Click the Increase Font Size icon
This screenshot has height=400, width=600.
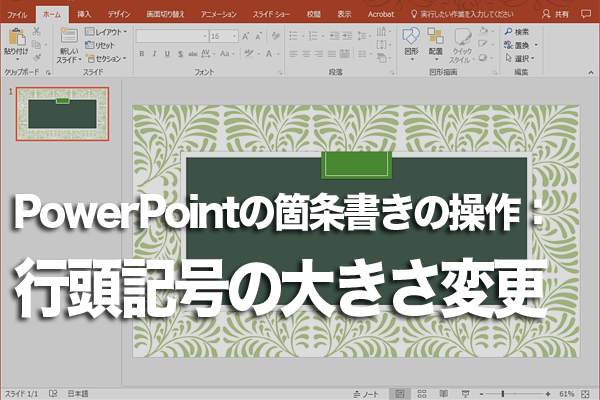click(x=246, y=36)
